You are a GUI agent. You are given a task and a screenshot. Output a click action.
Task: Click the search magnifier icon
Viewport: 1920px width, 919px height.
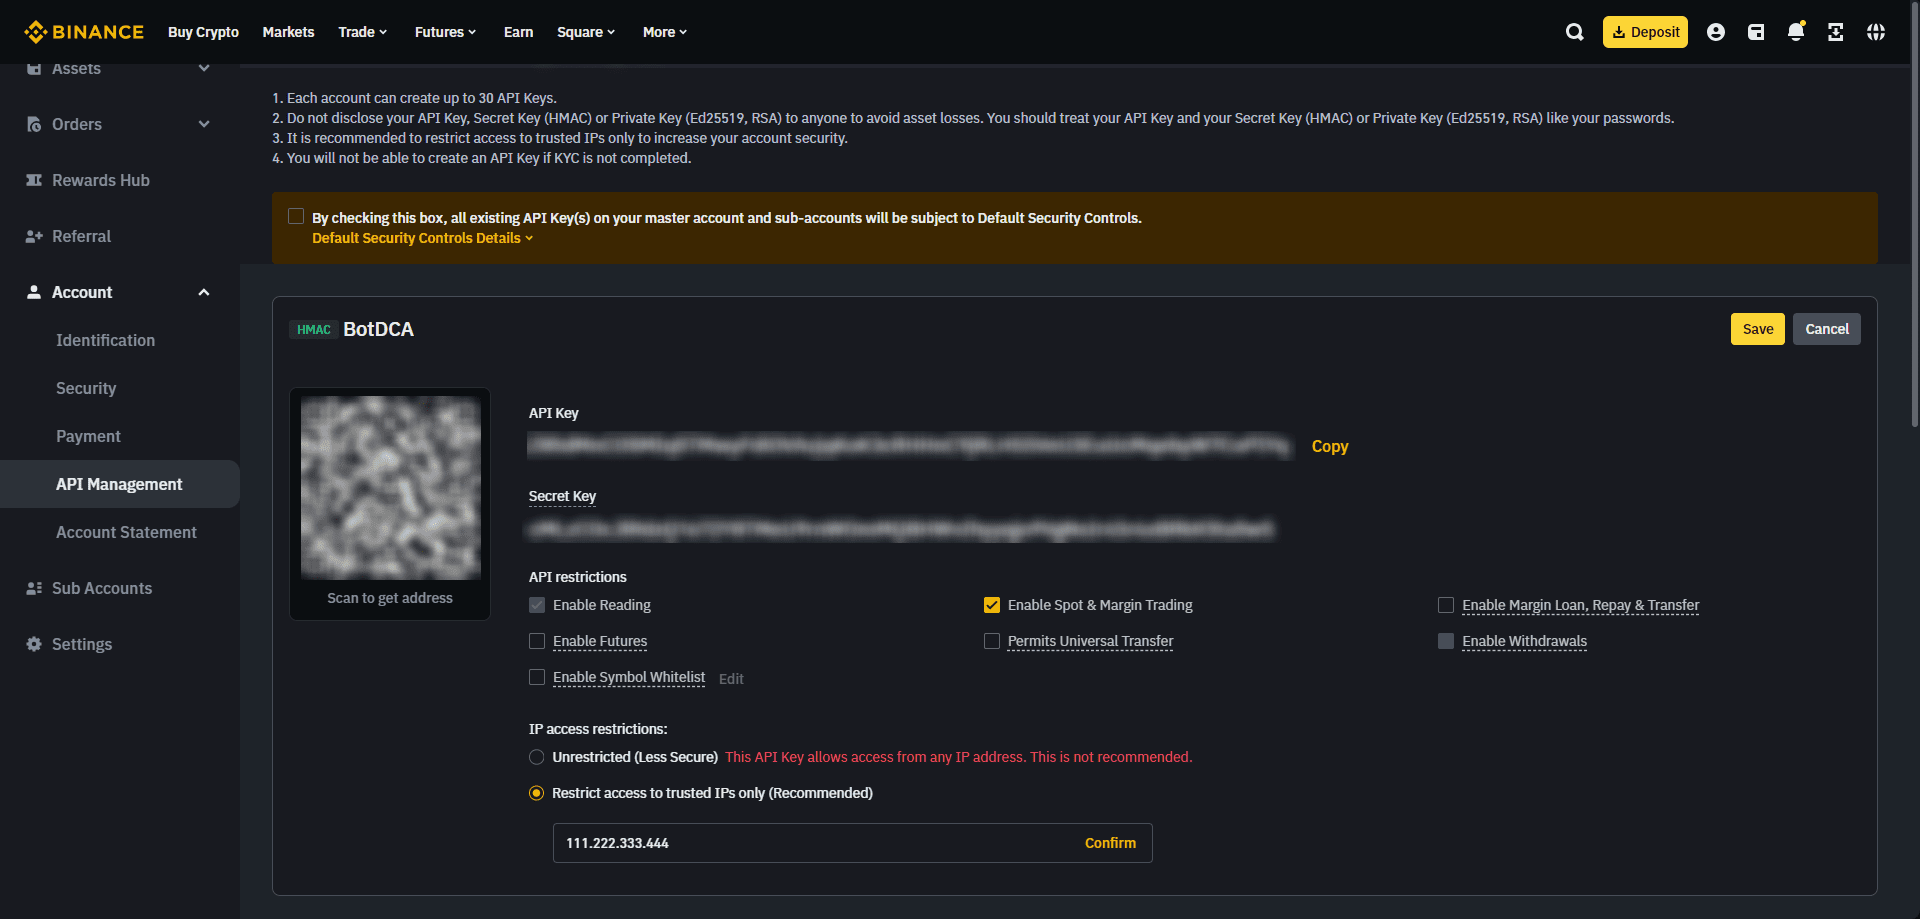[1574, 32]
